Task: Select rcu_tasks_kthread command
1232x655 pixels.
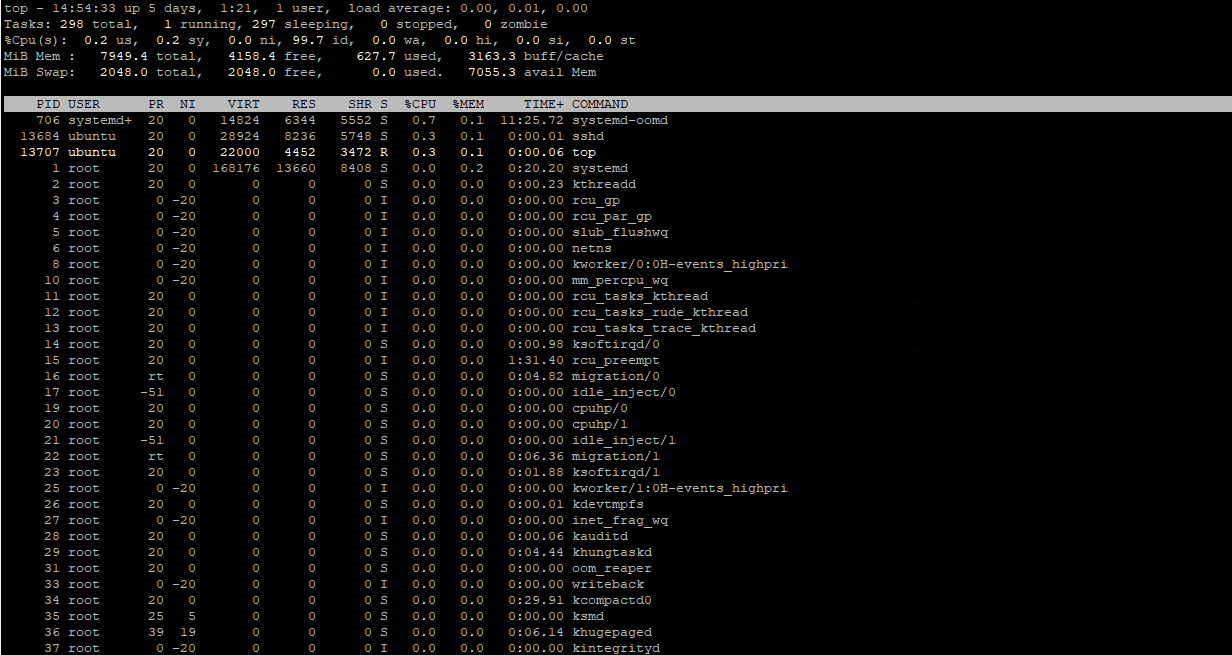Action: point(640,296)
